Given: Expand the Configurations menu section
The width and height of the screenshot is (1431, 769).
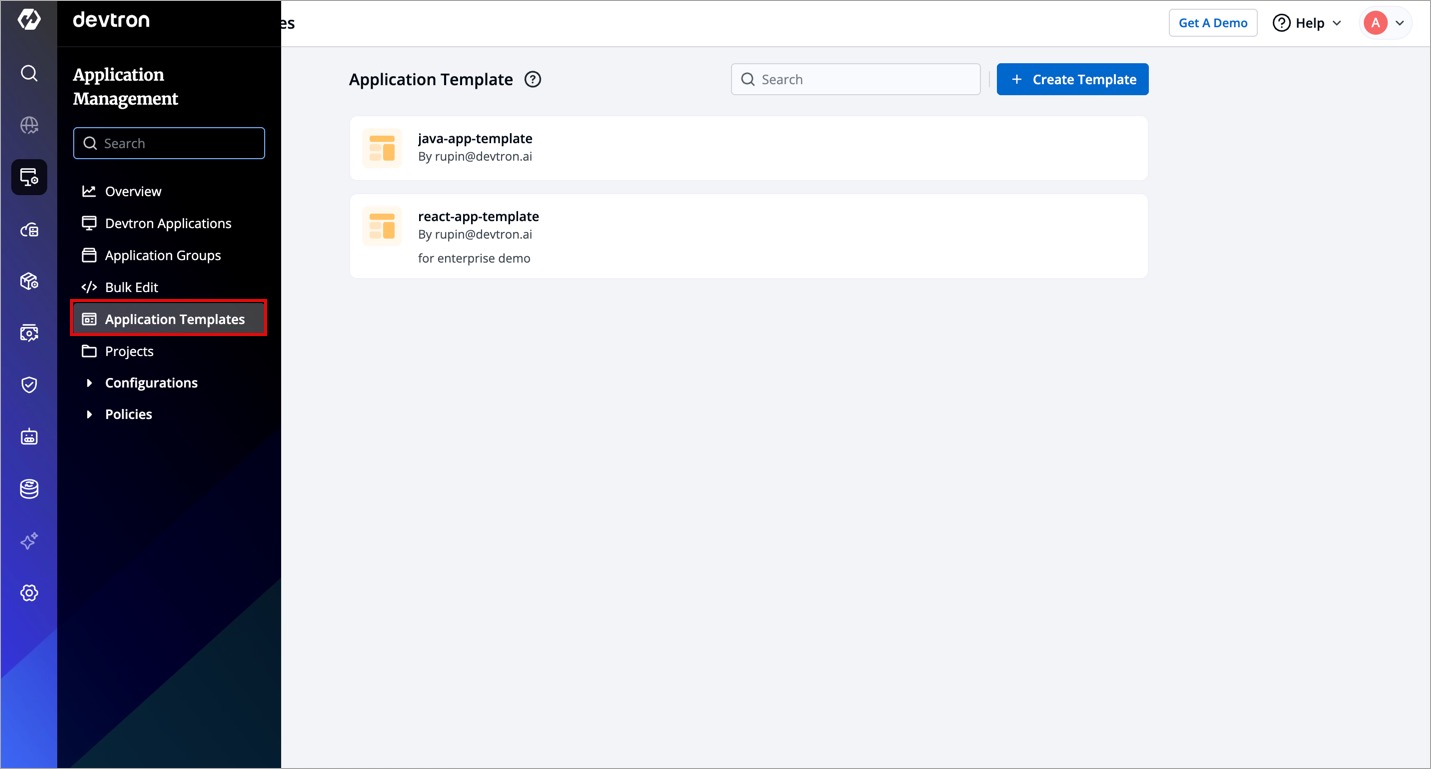Looking at the screenshot, I should coord(150,383).
